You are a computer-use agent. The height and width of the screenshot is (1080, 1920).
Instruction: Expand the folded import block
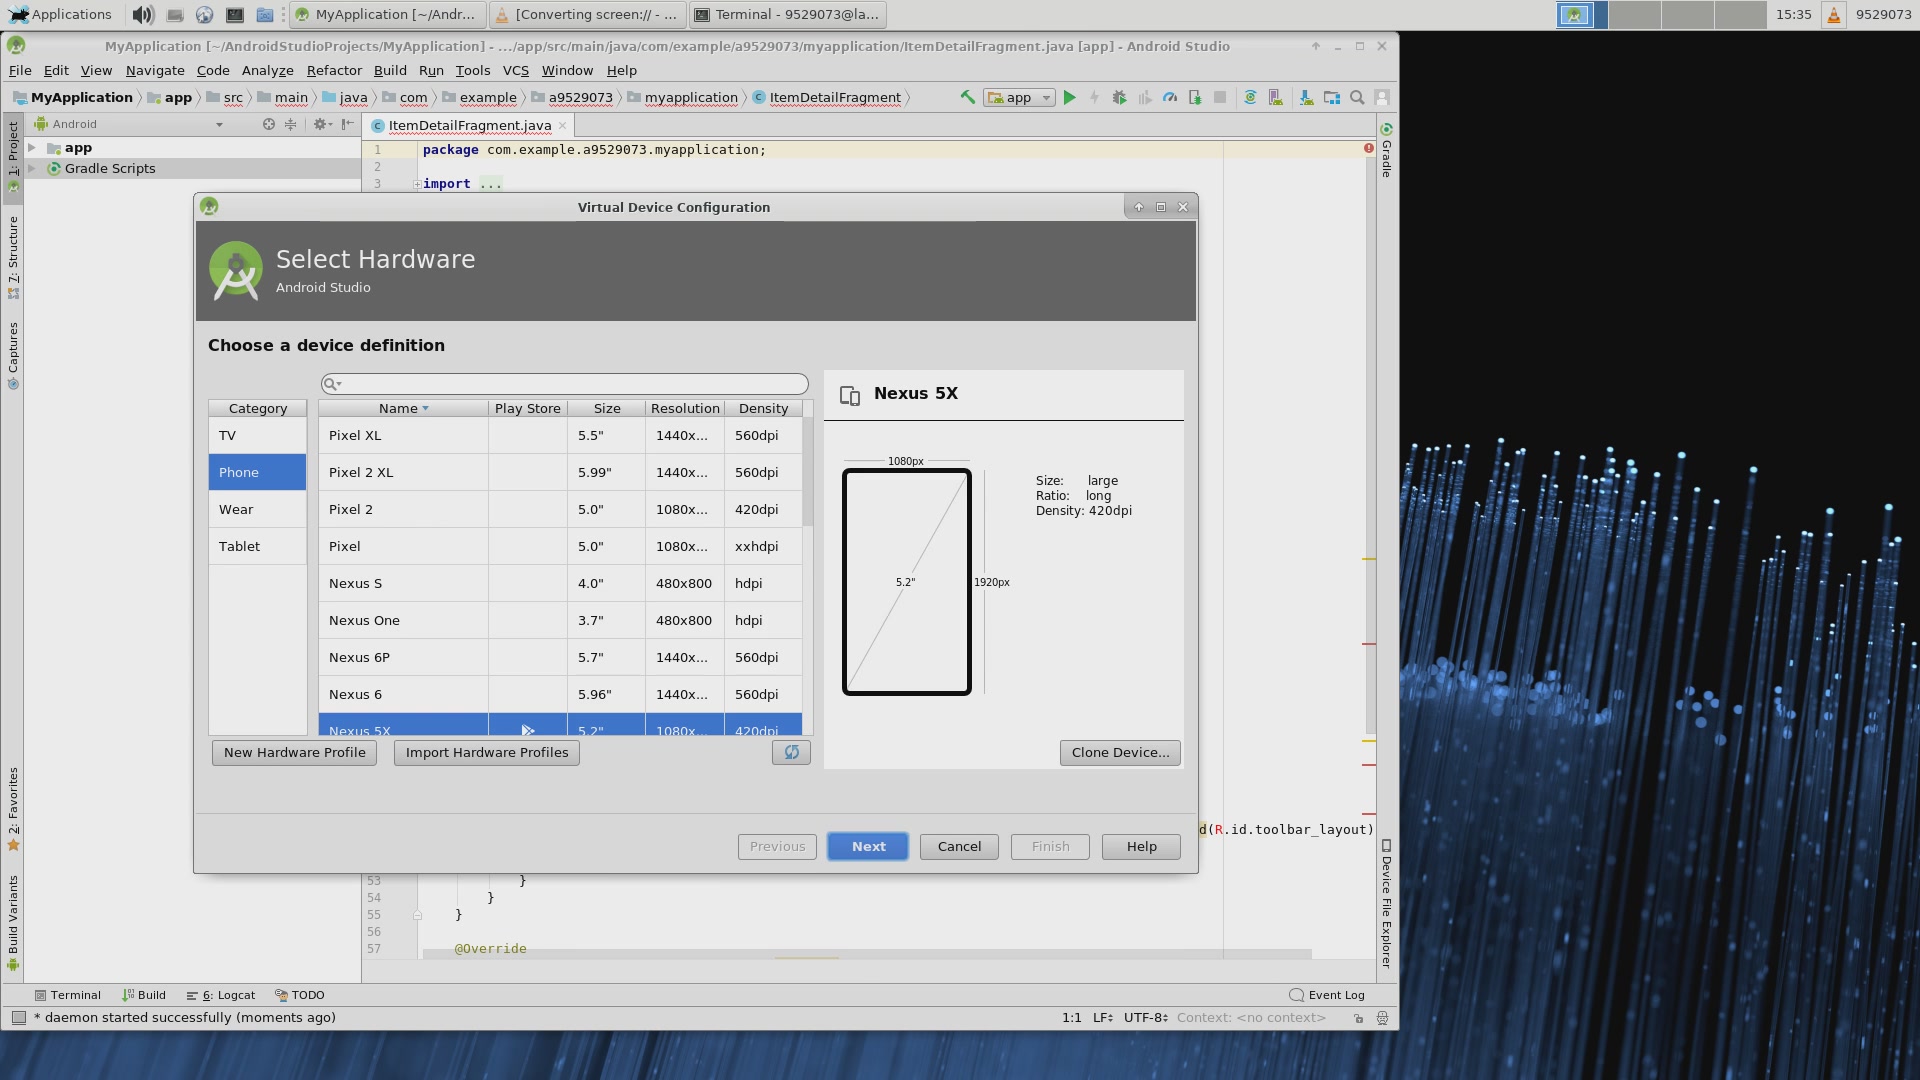click(x=417, y=184)
